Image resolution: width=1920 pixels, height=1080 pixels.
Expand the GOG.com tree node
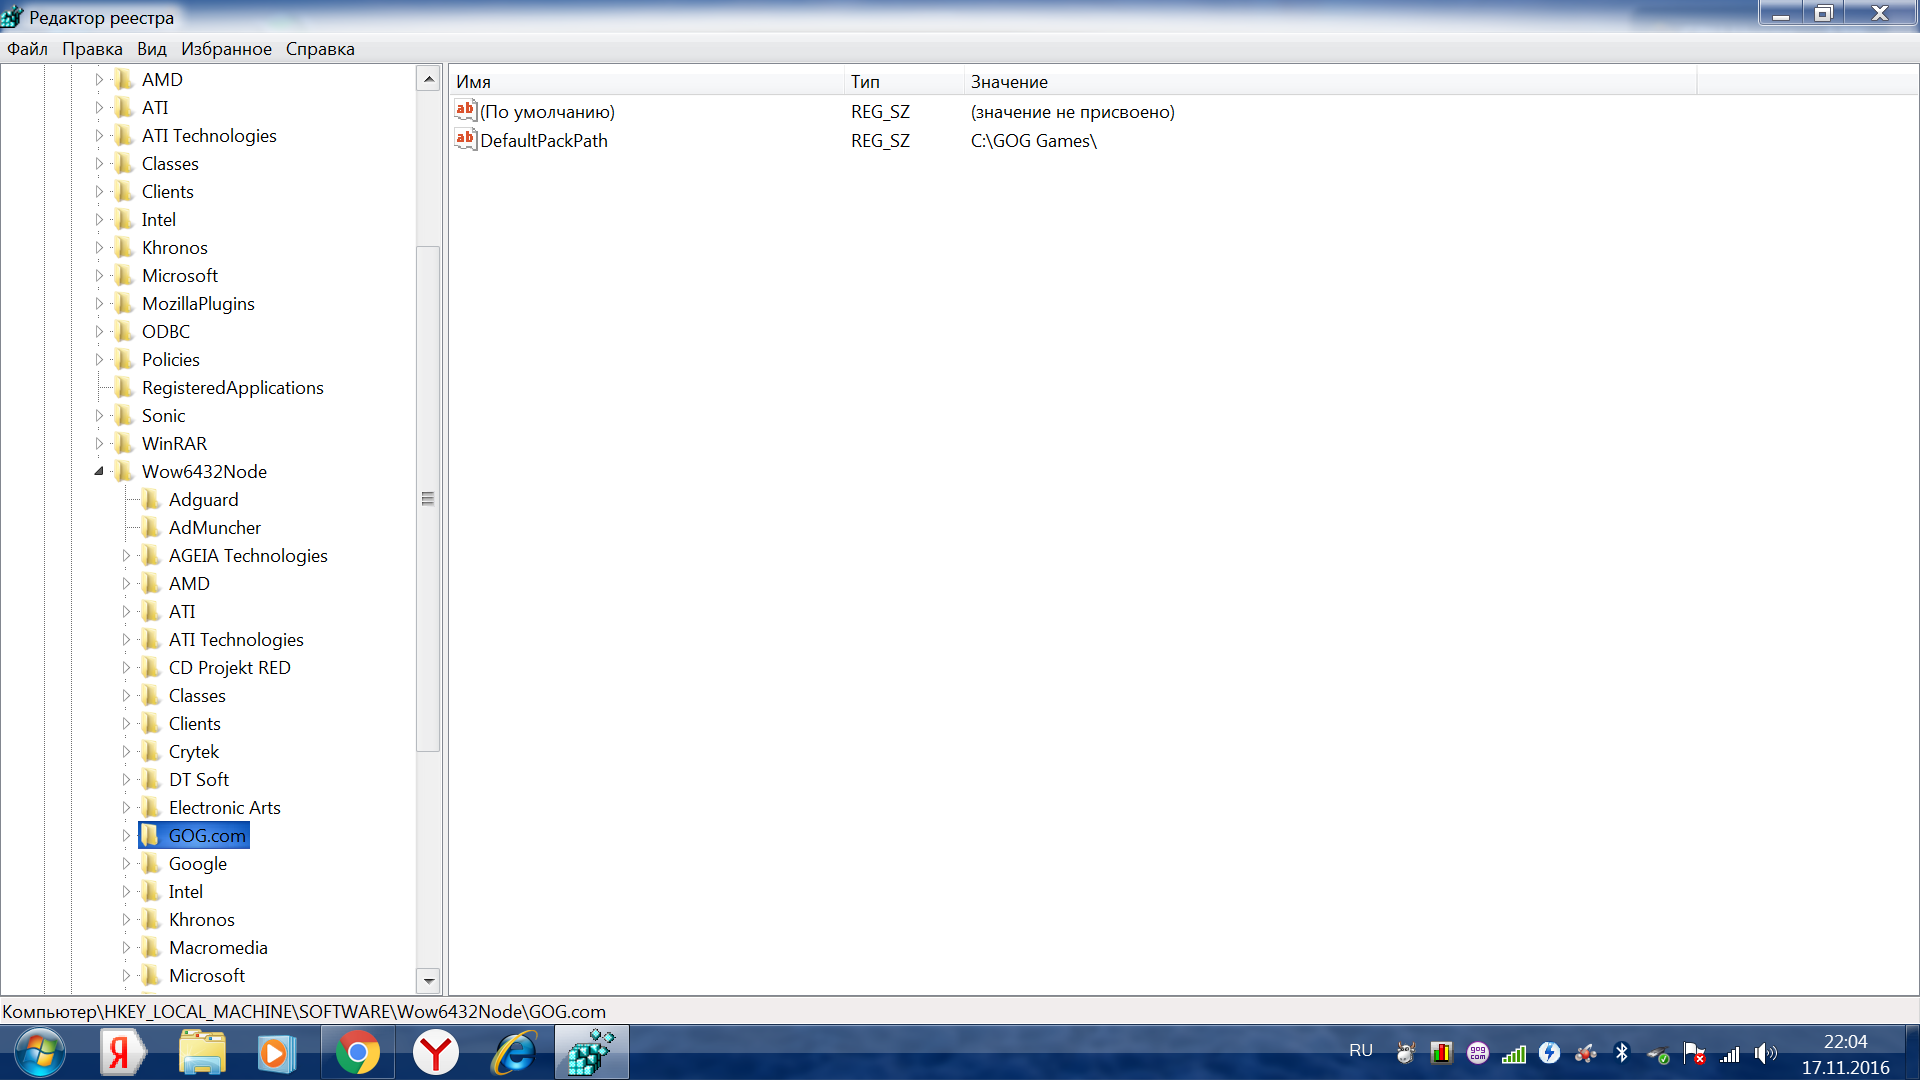(126, 835)
